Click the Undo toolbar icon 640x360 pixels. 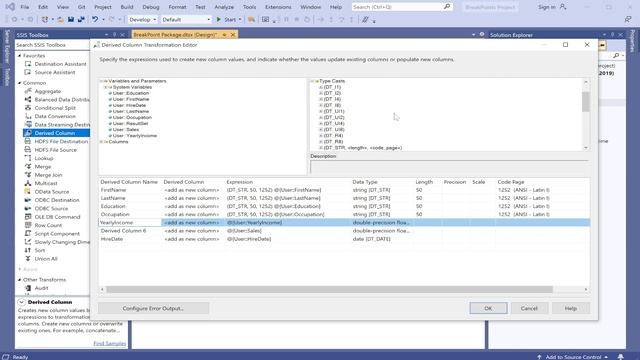point(95,19)
